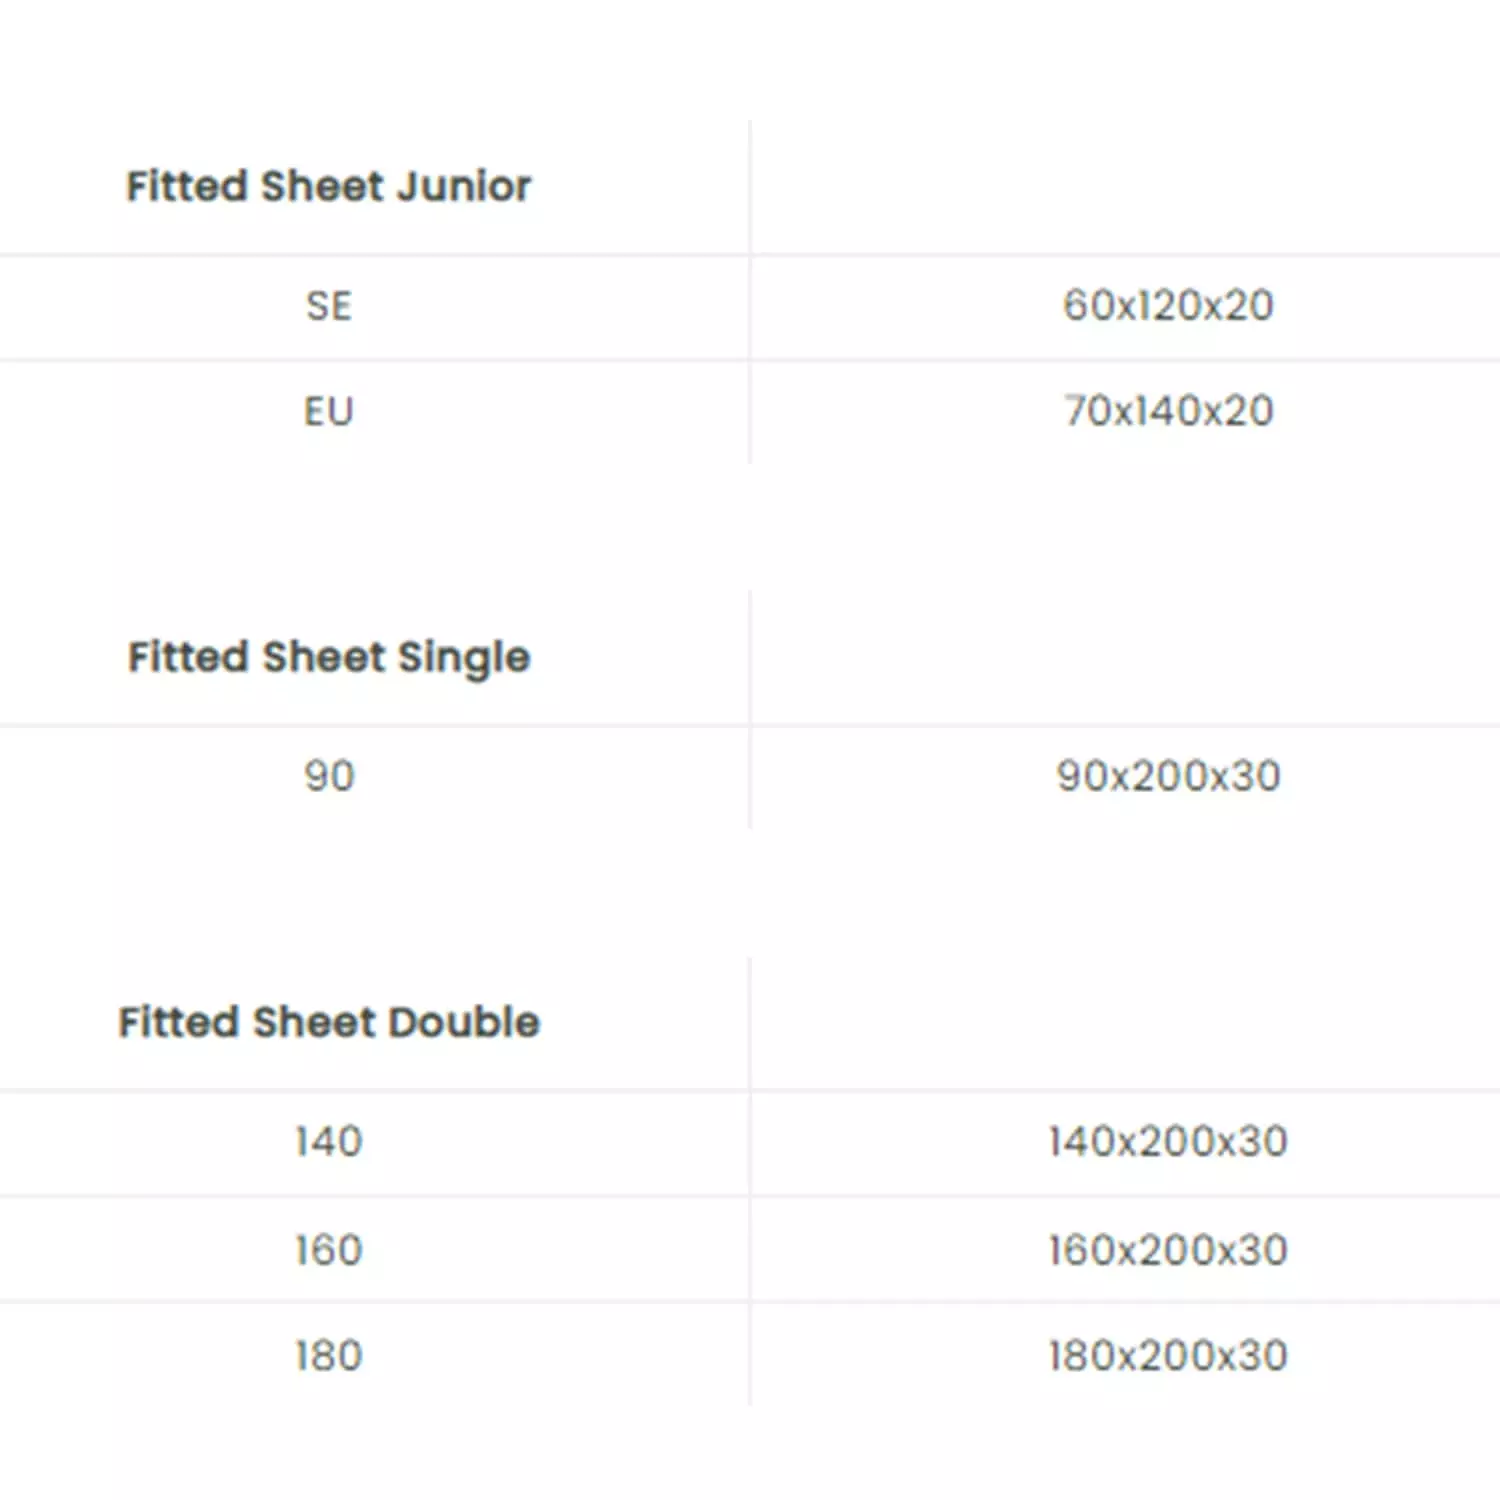Viewport: 1500px width, 1500px height.
Task: Click the Fitted Sheet Double heading
Action: (328, 1022)
